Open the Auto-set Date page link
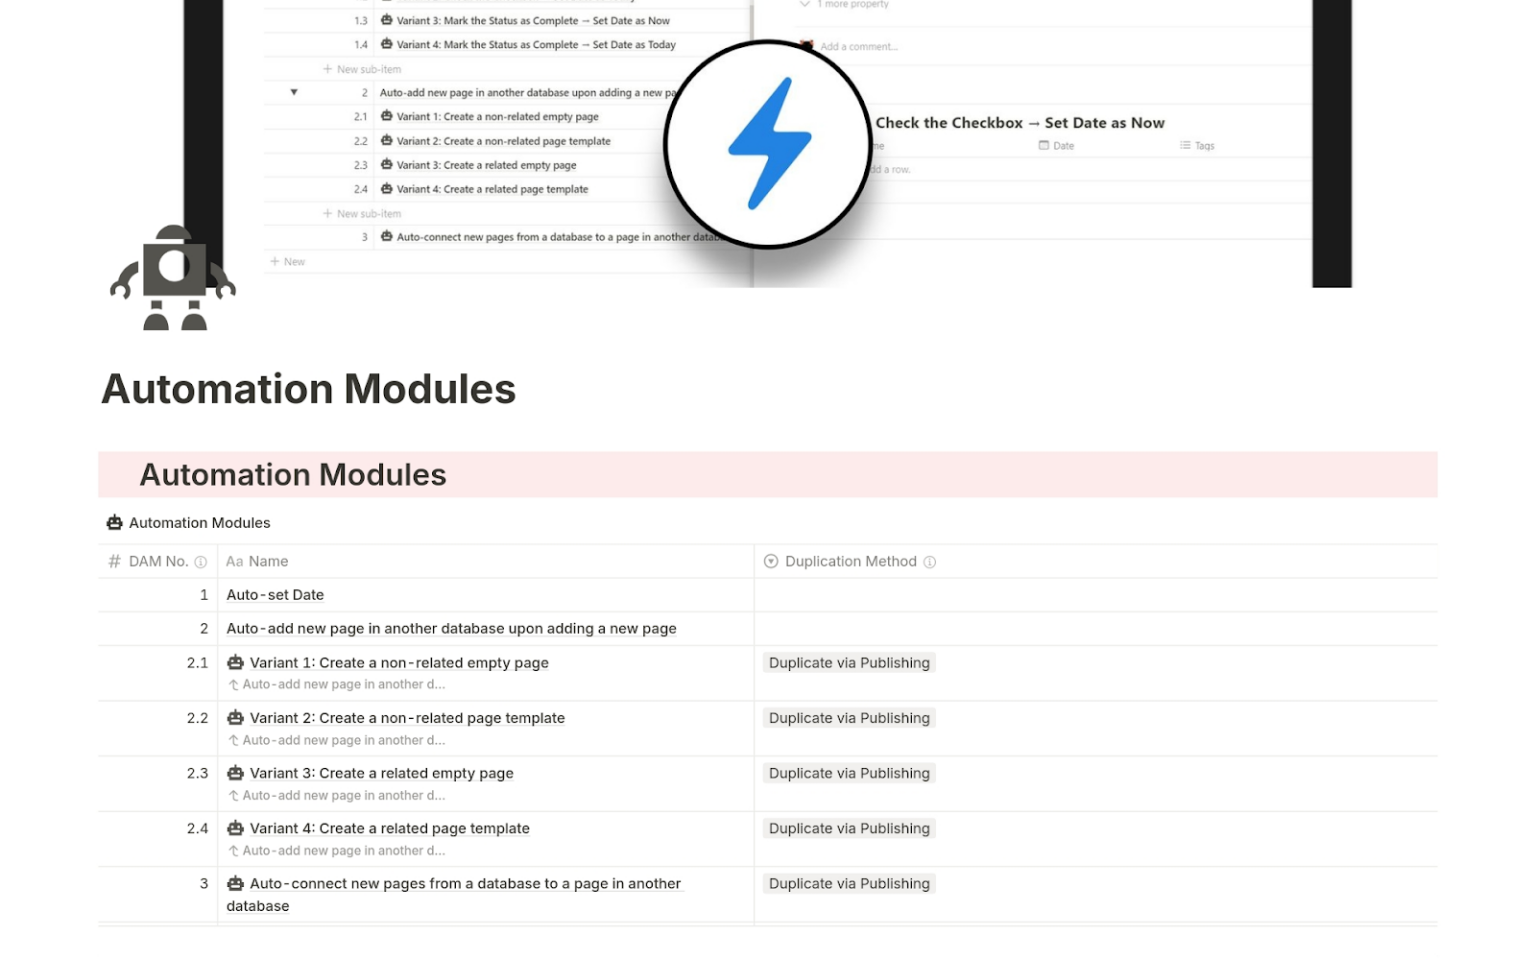 [x=275, y=594]
